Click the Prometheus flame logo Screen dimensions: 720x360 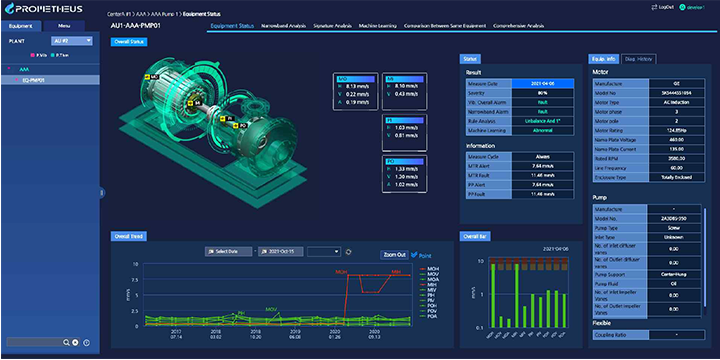pyautogui.click(x=9, y=9)
